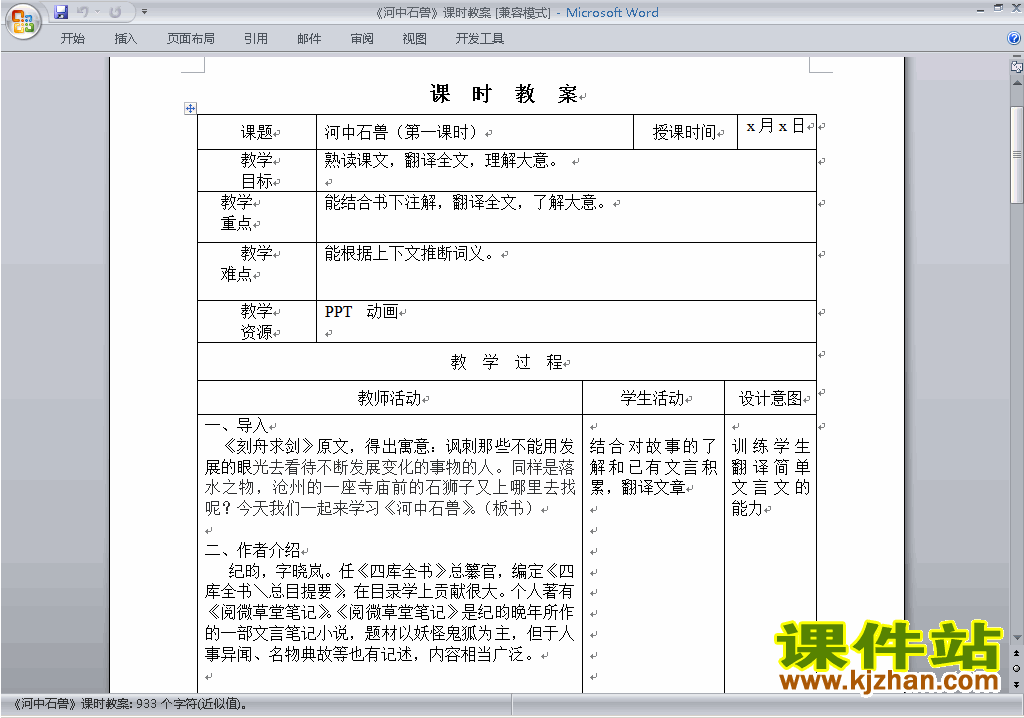Click the text 能结合书下注解，翻译全文，了解大意。
1024x718 pixels.
coord(466,203)
